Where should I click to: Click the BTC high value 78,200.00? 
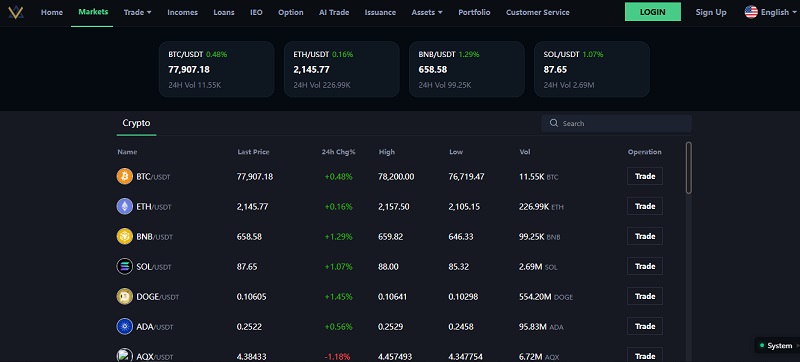click(x=396, y=176)
